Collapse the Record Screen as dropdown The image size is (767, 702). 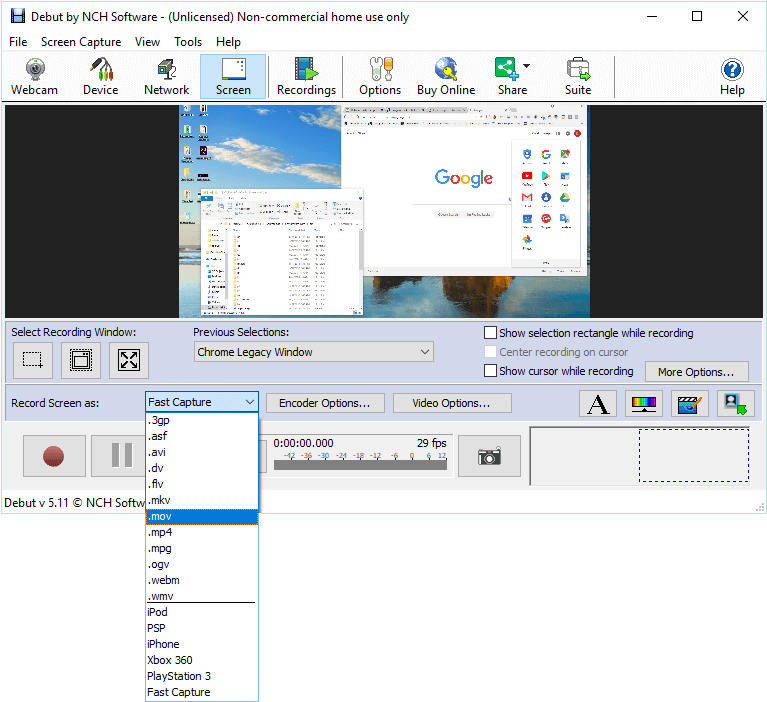(x=202, y=402)
